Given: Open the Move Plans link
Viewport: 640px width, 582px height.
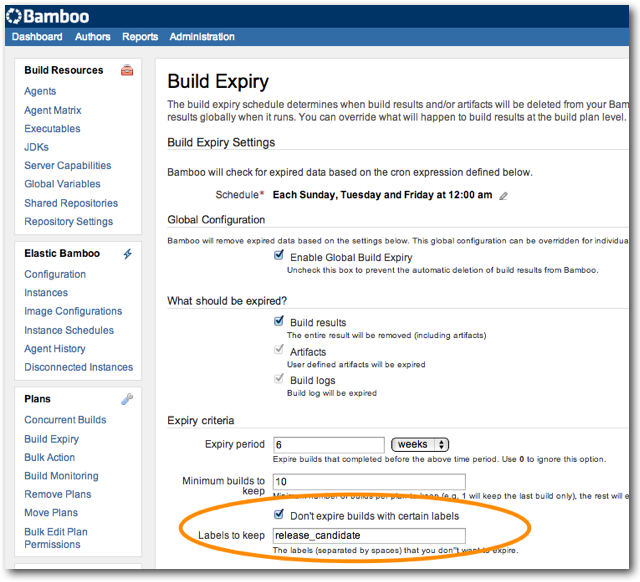Looking at the screenshot, I should [51, 513].
